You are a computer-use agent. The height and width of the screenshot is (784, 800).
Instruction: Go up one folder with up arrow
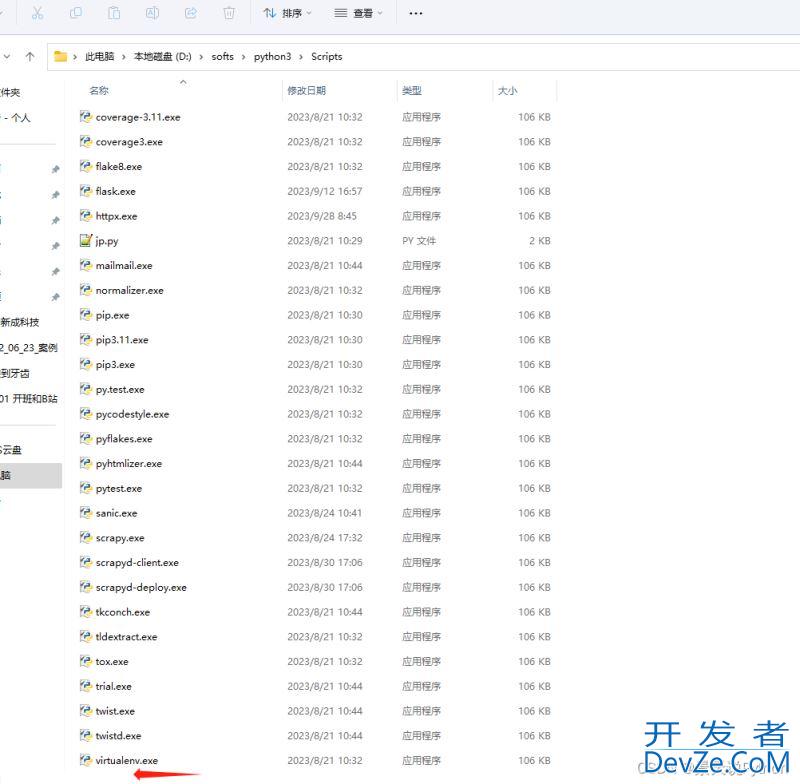[x=30, y=57]
